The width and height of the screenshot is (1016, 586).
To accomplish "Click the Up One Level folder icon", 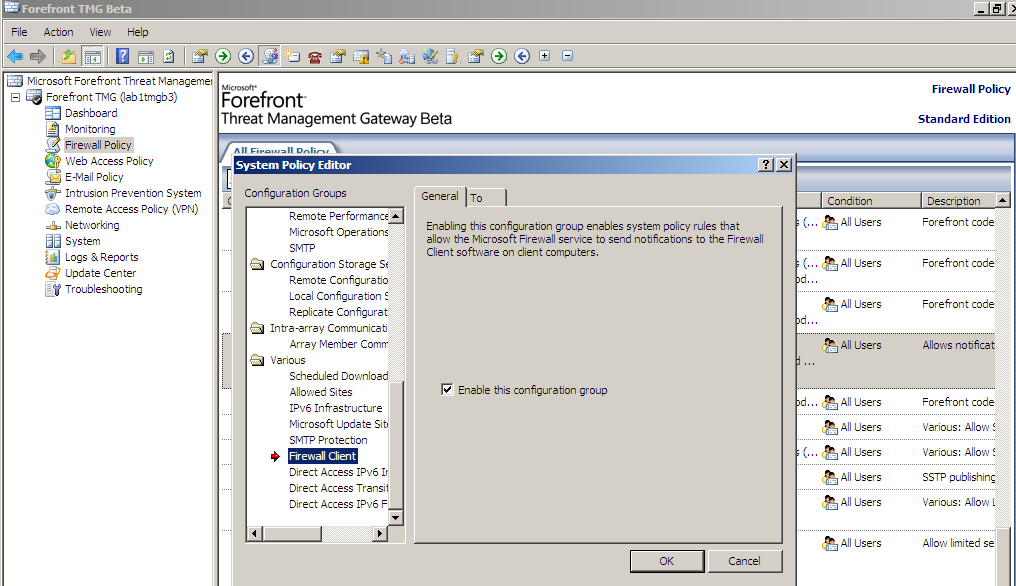I will (x=69, y=56).
